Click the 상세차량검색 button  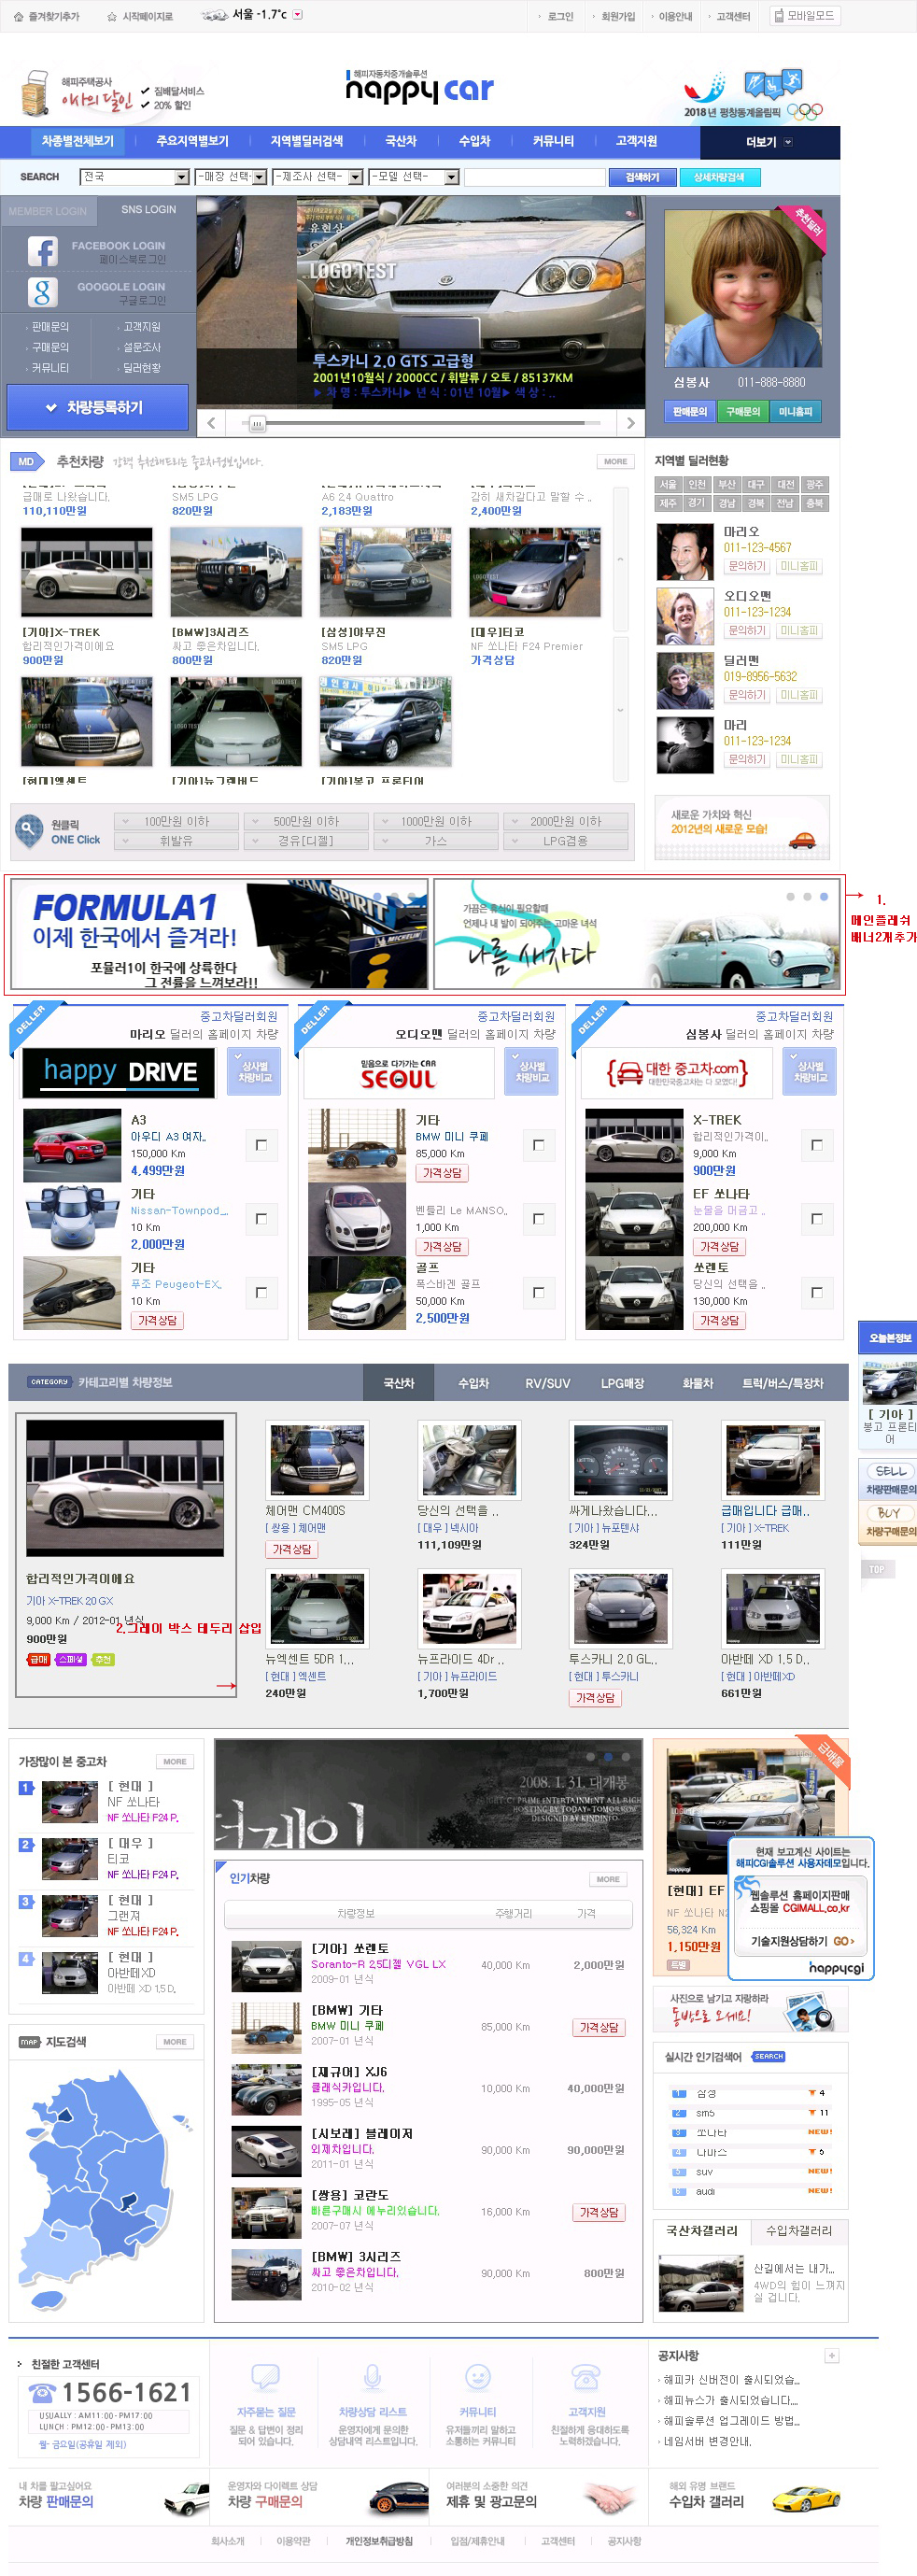pos(719,177)
